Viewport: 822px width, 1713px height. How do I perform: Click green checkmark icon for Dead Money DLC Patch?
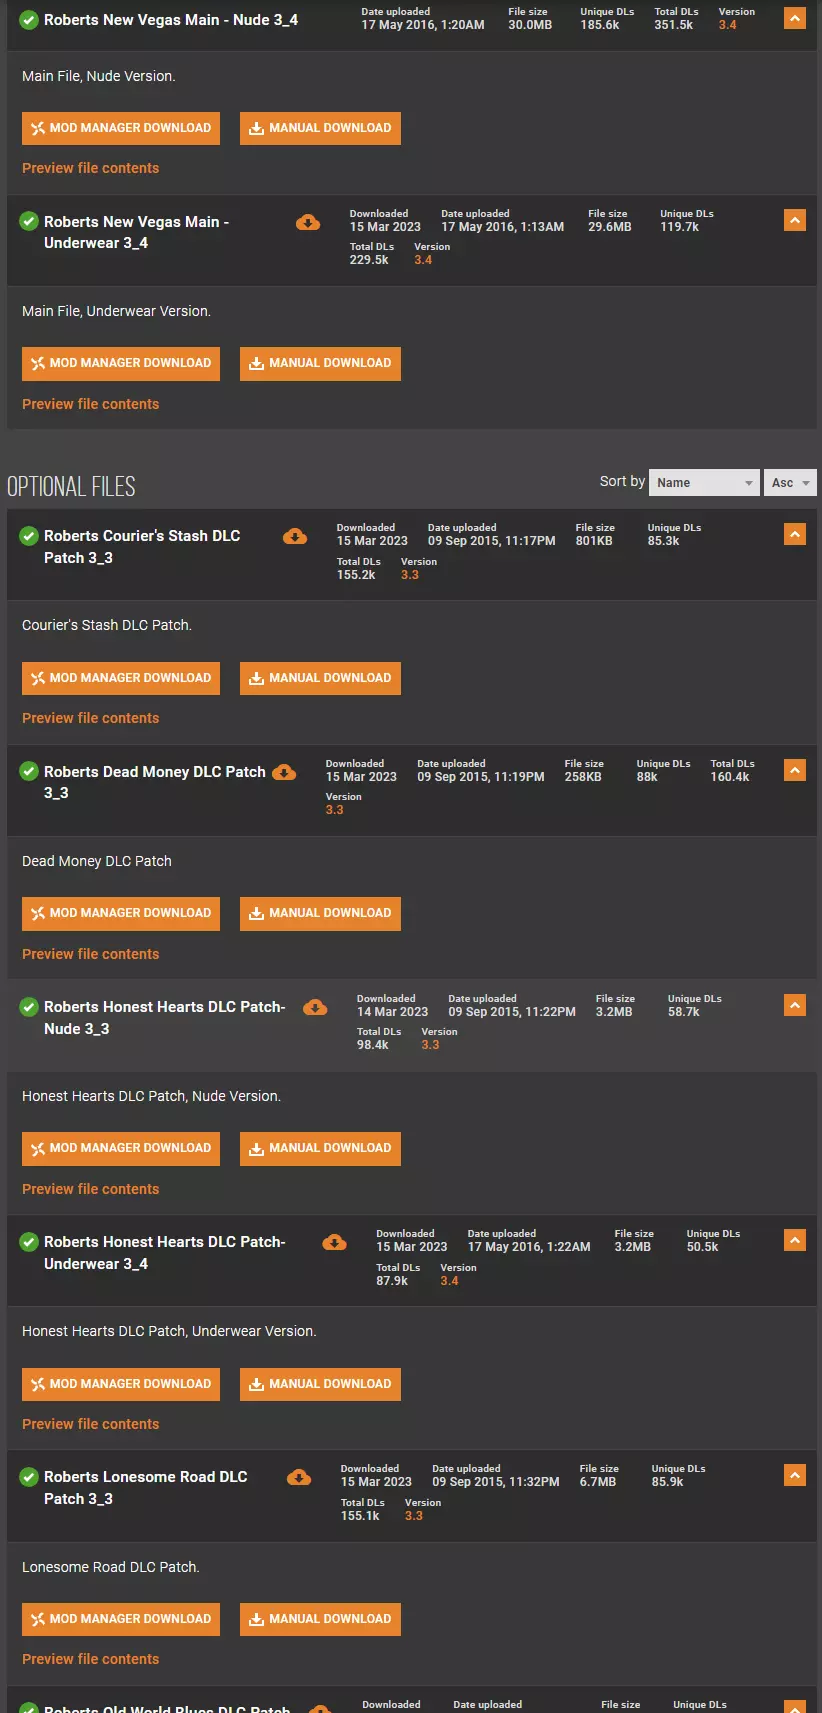coord(29,772)
